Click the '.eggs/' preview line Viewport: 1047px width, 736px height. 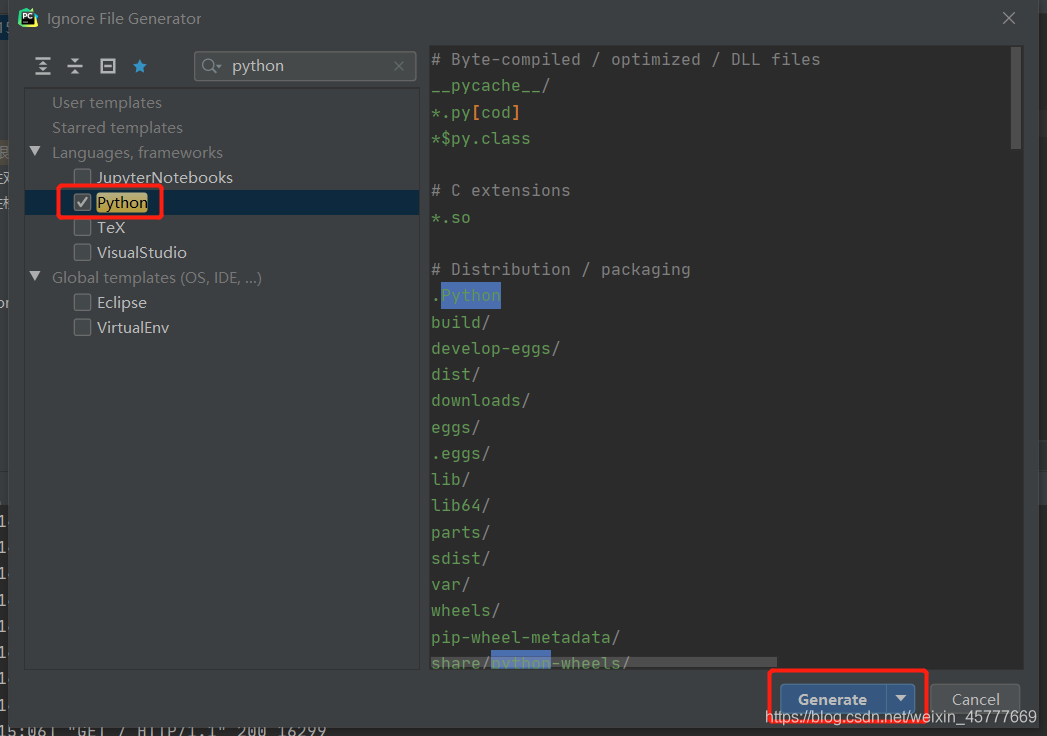[x=461, y=453]
